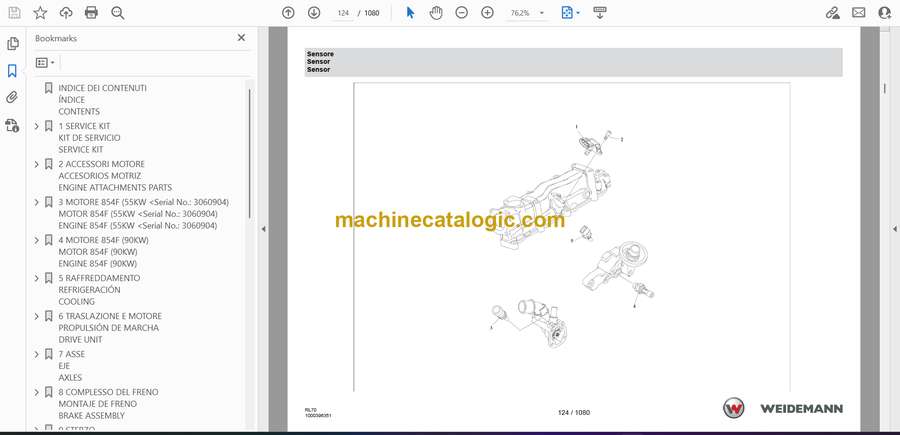
Task: Go to next page arrow
Action: (x=314, y=13)
